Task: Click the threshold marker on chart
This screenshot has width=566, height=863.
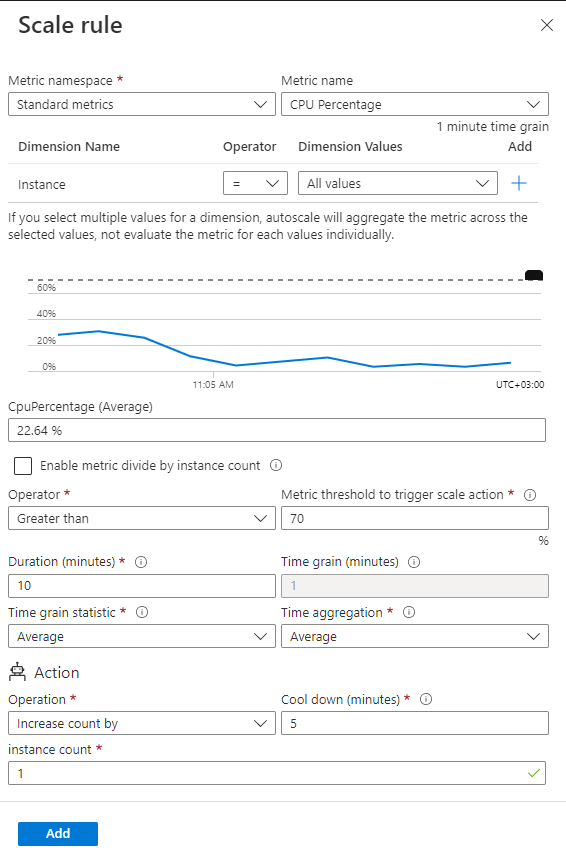Action: point(534,276)
